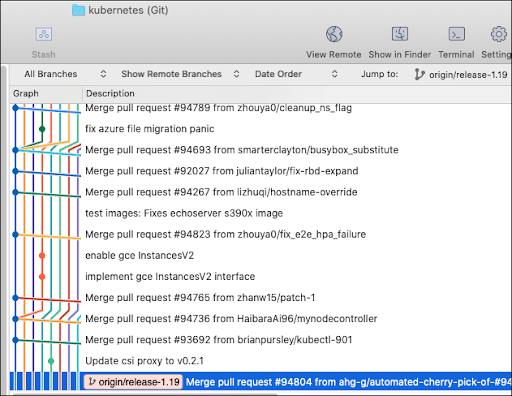Click branch icon next to Jump to

pos(419,74)
